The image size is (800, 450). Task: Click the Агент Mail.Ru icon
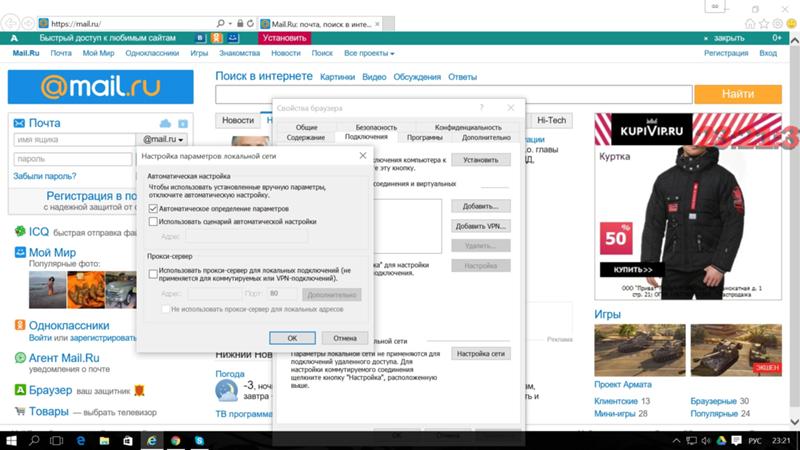(20, 358)
